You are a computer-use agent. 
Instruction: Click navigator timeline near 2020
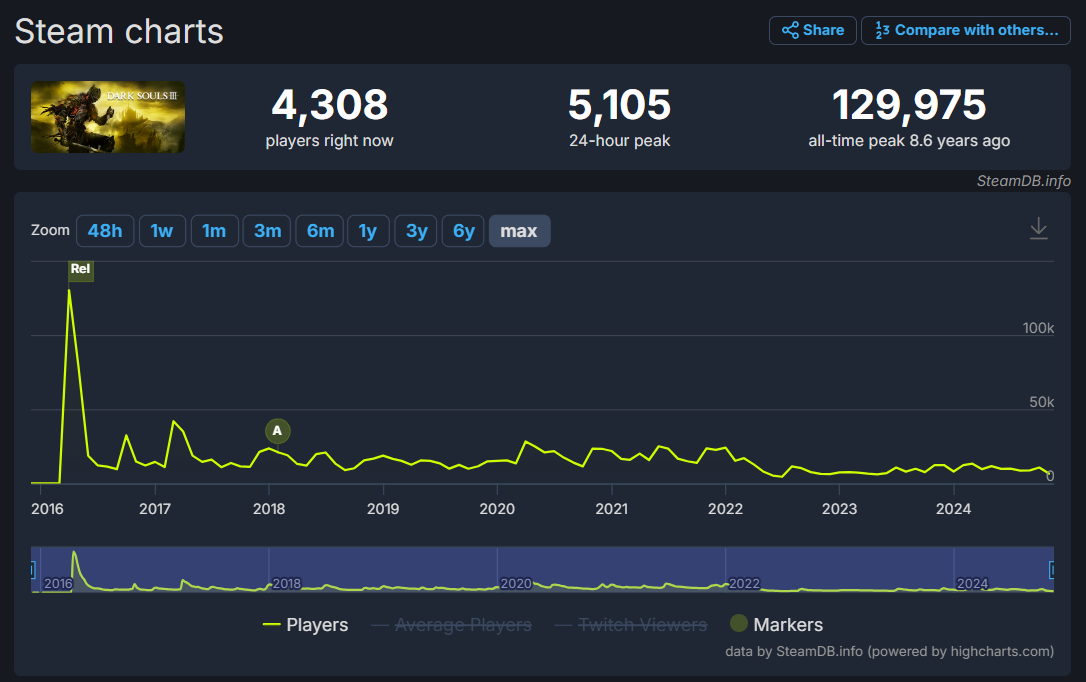[516, 583]
